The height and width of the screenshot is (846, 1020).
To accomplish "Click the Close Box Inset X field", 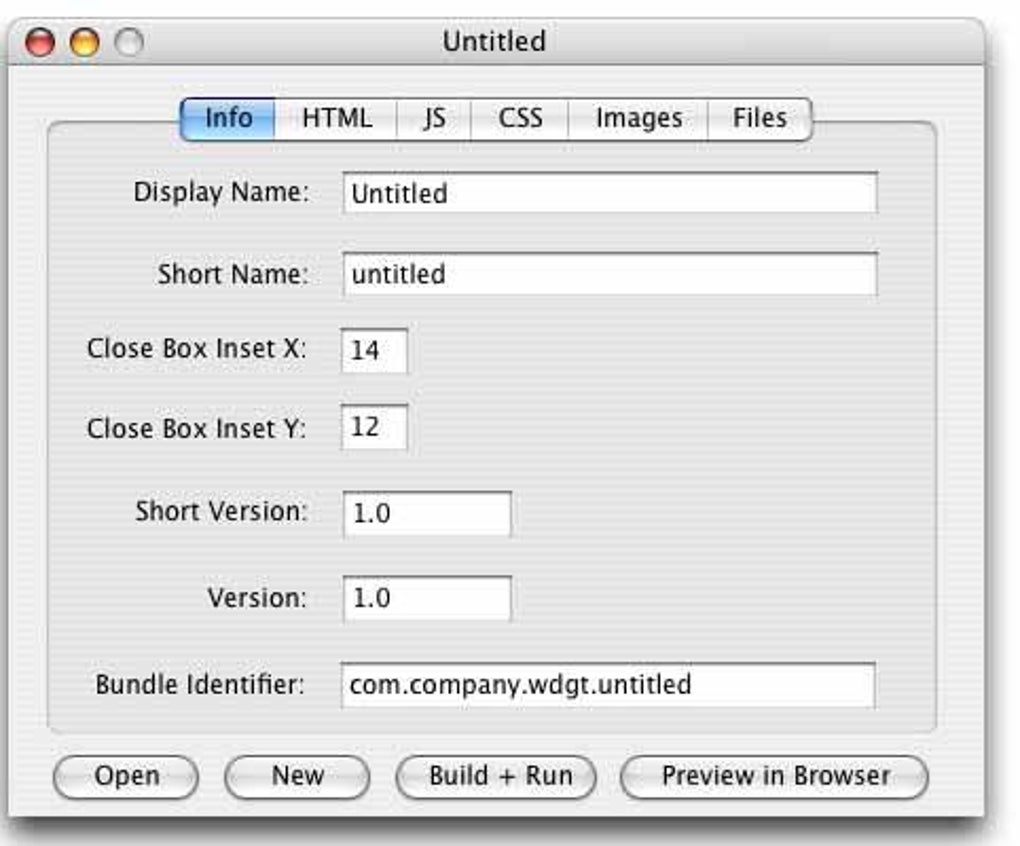I will pos(374,350).
